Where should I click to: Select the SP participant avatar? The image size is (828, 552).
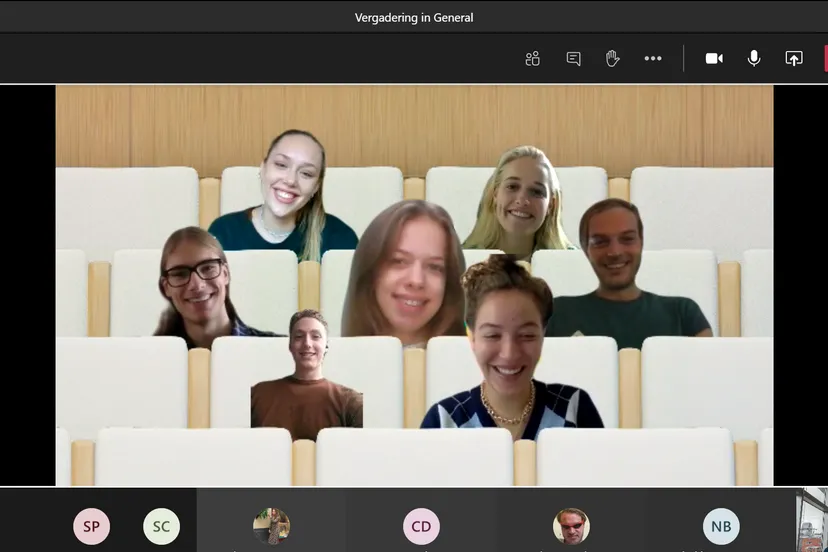91,526
